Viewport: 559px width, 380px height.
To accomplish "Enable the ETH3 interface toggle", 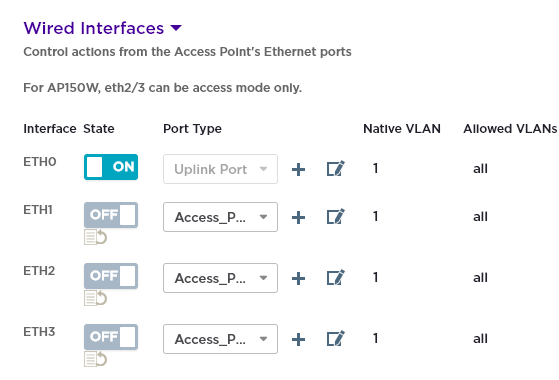I will pyautogui.click(x=111, y=337).
